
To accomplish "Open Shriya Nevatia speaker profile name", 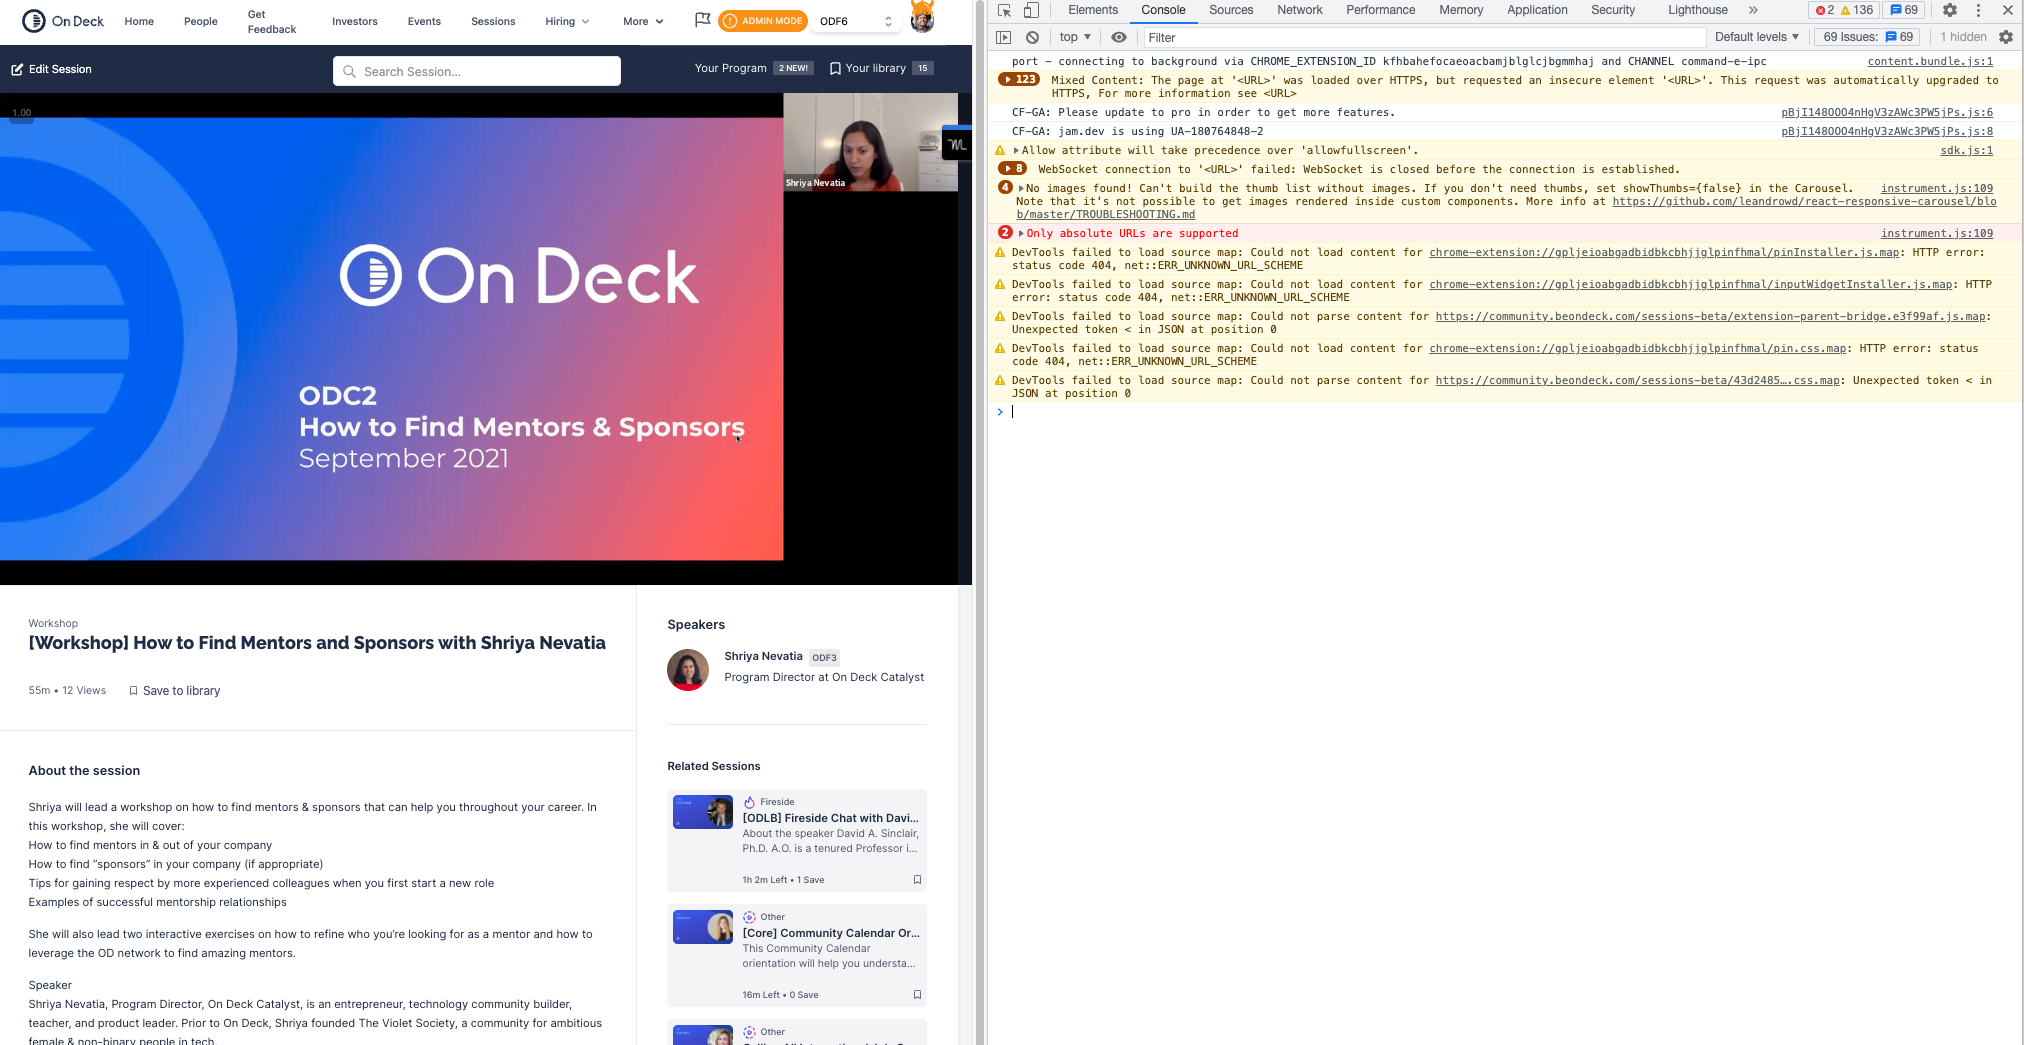I will click(x=763, y=656).
